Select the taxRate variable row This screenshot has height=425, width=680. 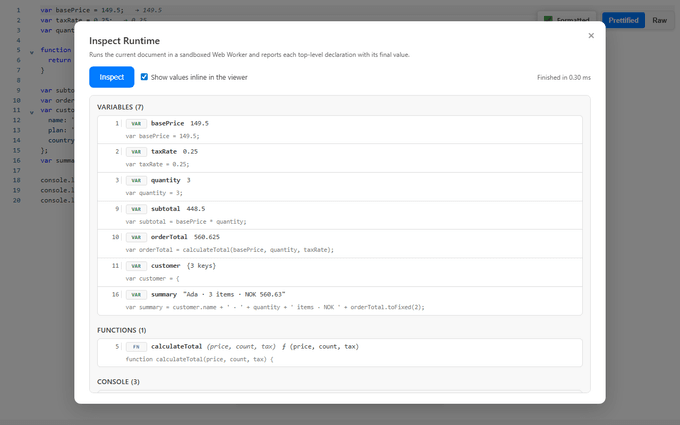340,158
